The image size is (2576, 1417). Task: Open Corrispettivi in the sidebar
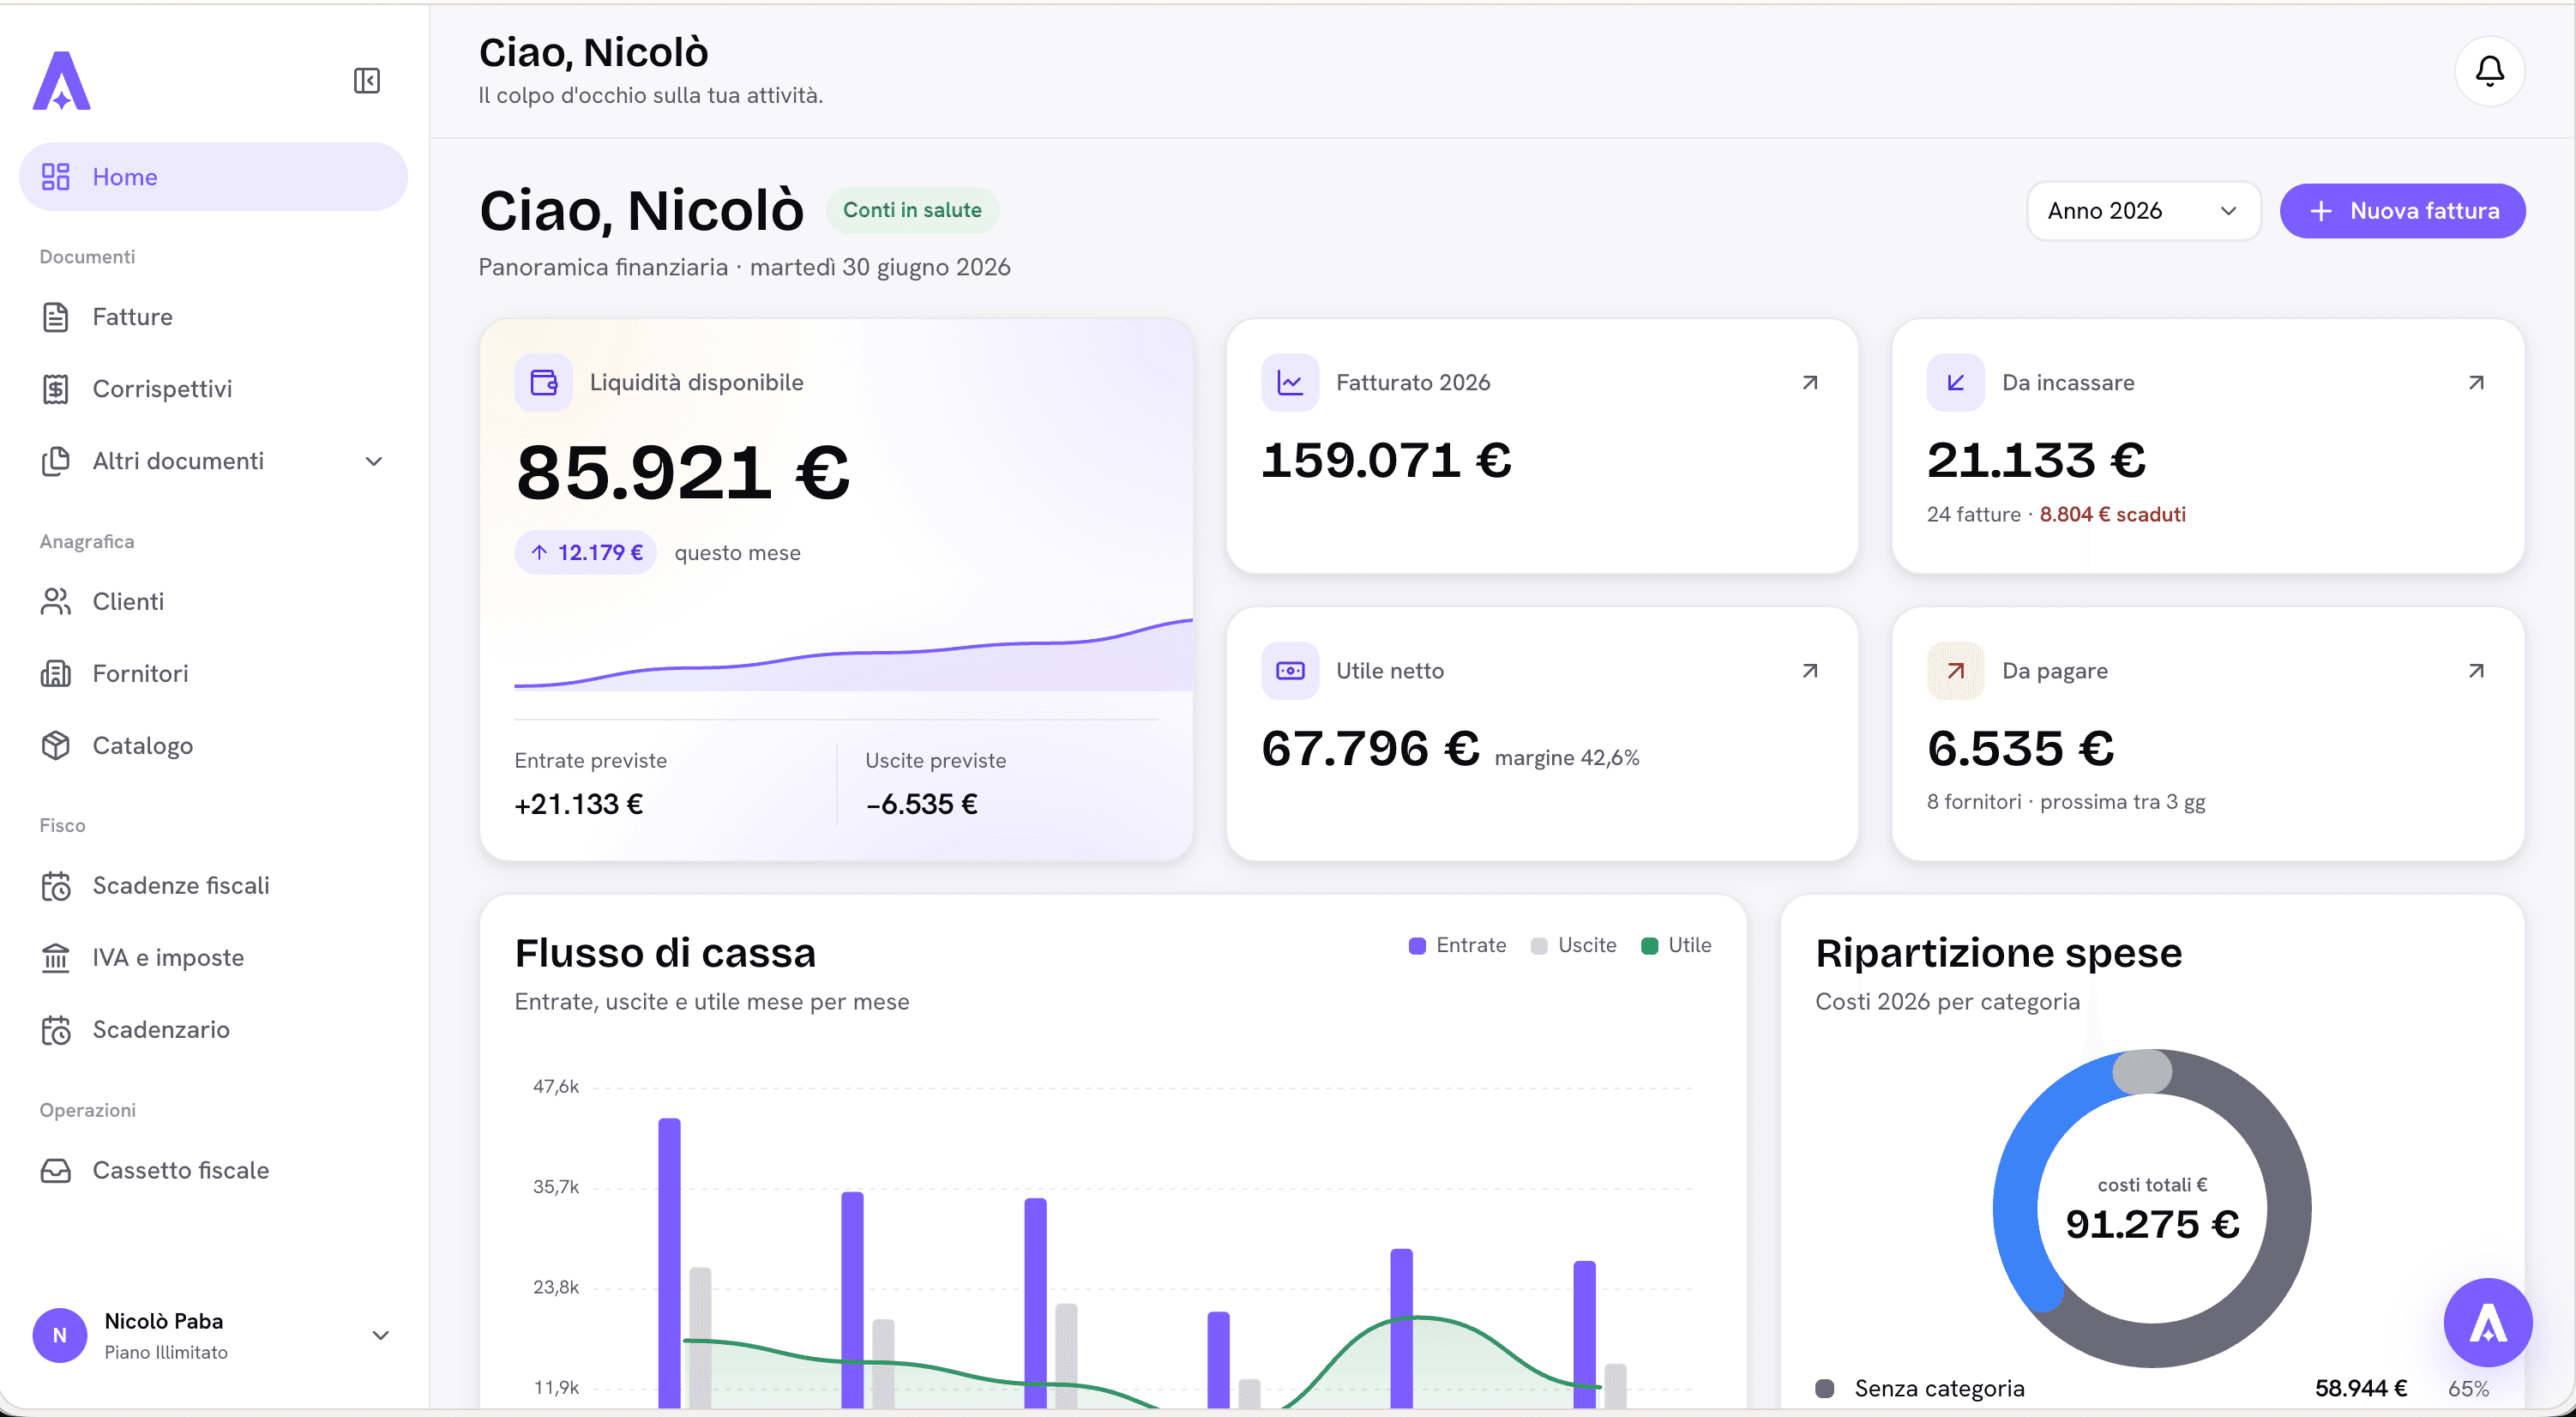213,389
